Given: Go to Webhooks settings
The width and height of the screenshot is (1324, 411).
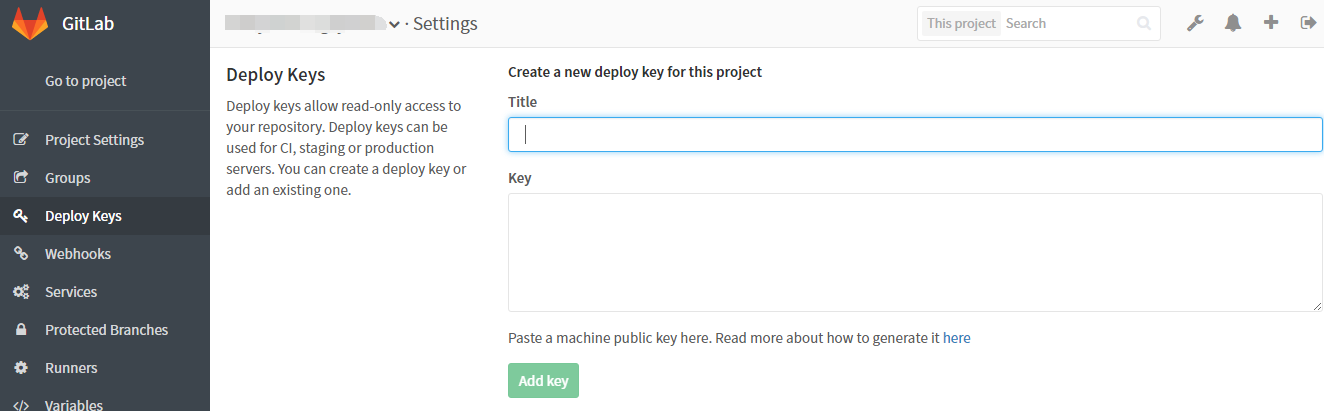Looking at the screenshot, I should [x=77, y=254].
